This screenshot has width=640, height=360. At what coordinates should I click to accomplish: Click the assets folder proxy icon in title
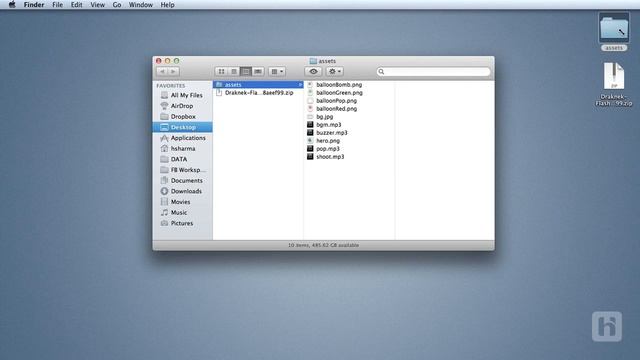coord(313,61)
